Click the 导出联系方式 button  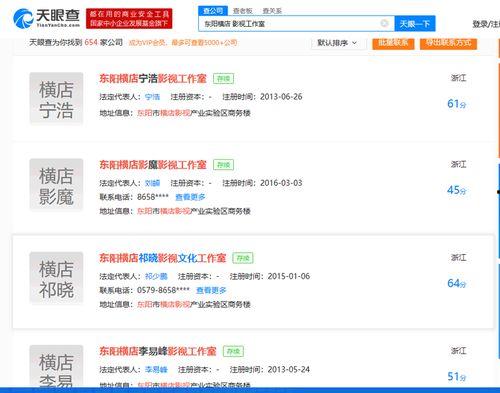448,43
